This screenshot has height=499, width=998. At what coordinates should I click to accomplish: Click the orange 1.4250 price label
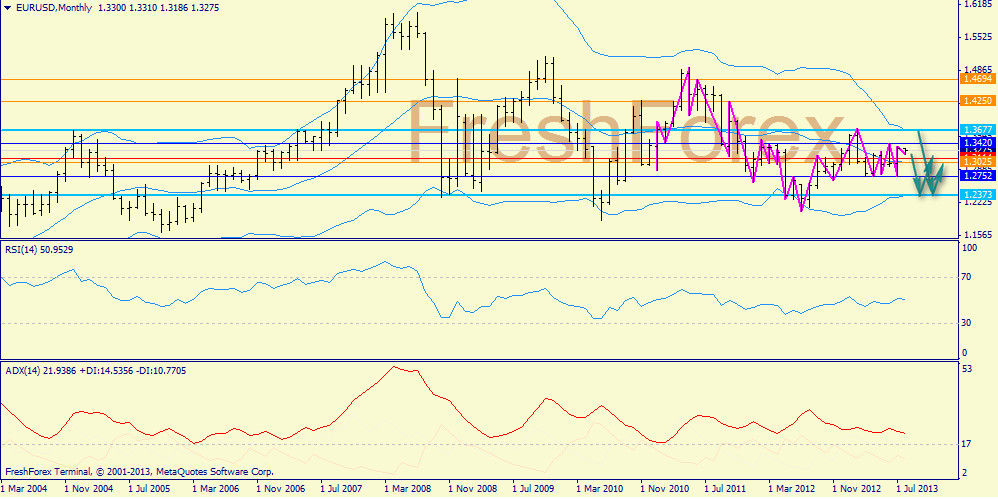click(976, 101)
